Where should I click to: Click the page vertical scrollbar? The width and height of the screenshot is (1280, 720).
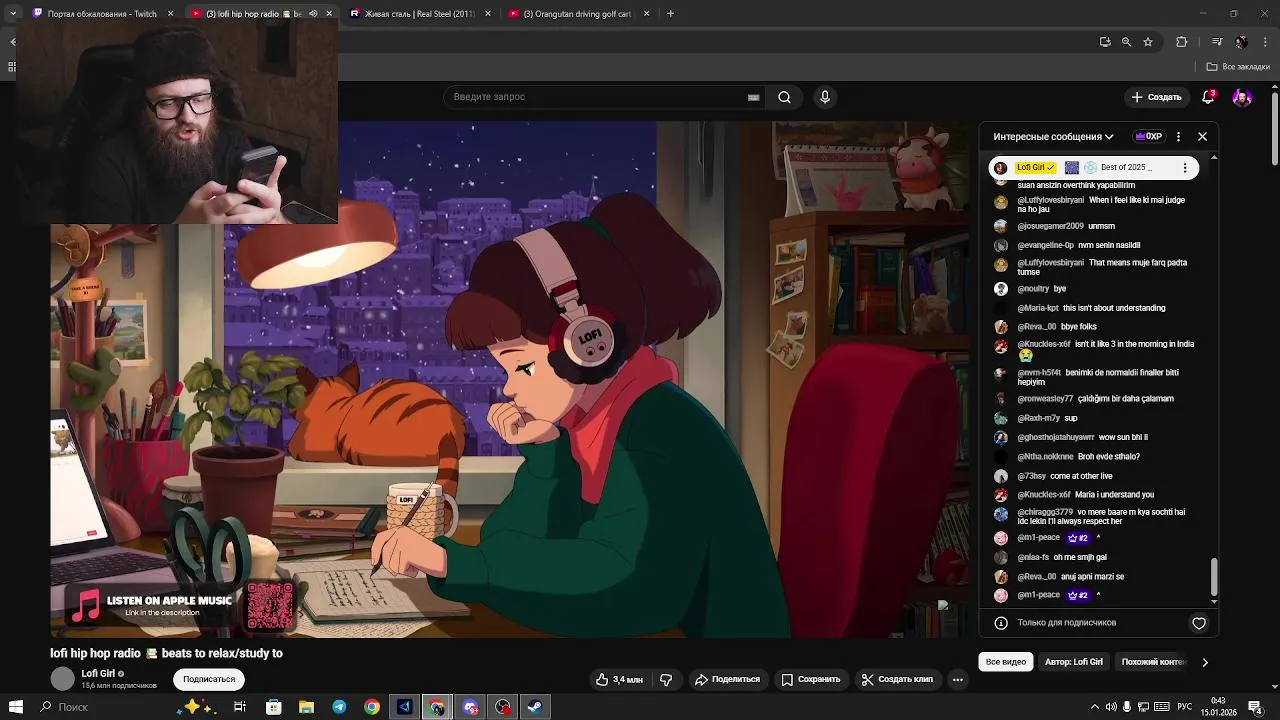click(1275, 130)
